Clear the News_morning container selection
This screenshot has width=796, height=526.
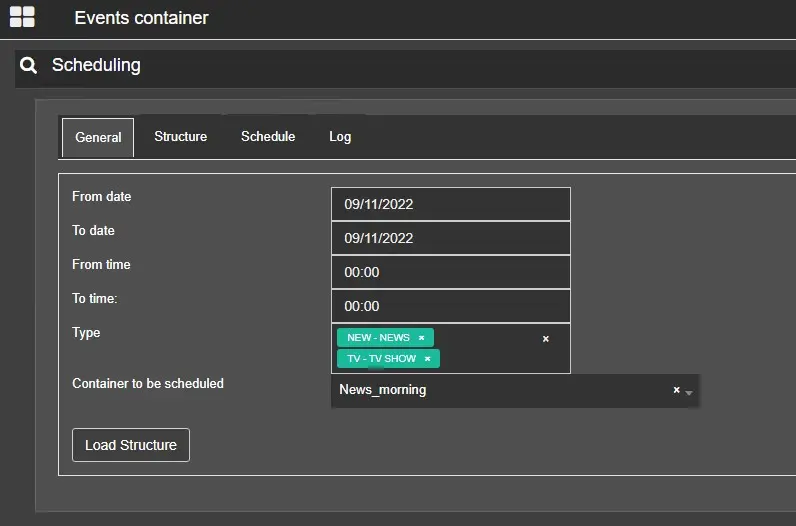[676, 390]
